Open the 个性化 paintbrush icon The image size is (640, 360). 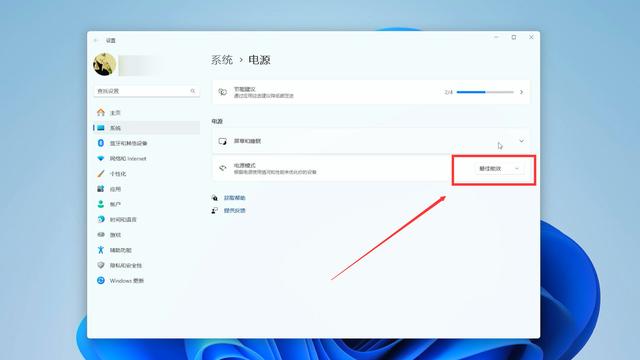tap(101, 173)
